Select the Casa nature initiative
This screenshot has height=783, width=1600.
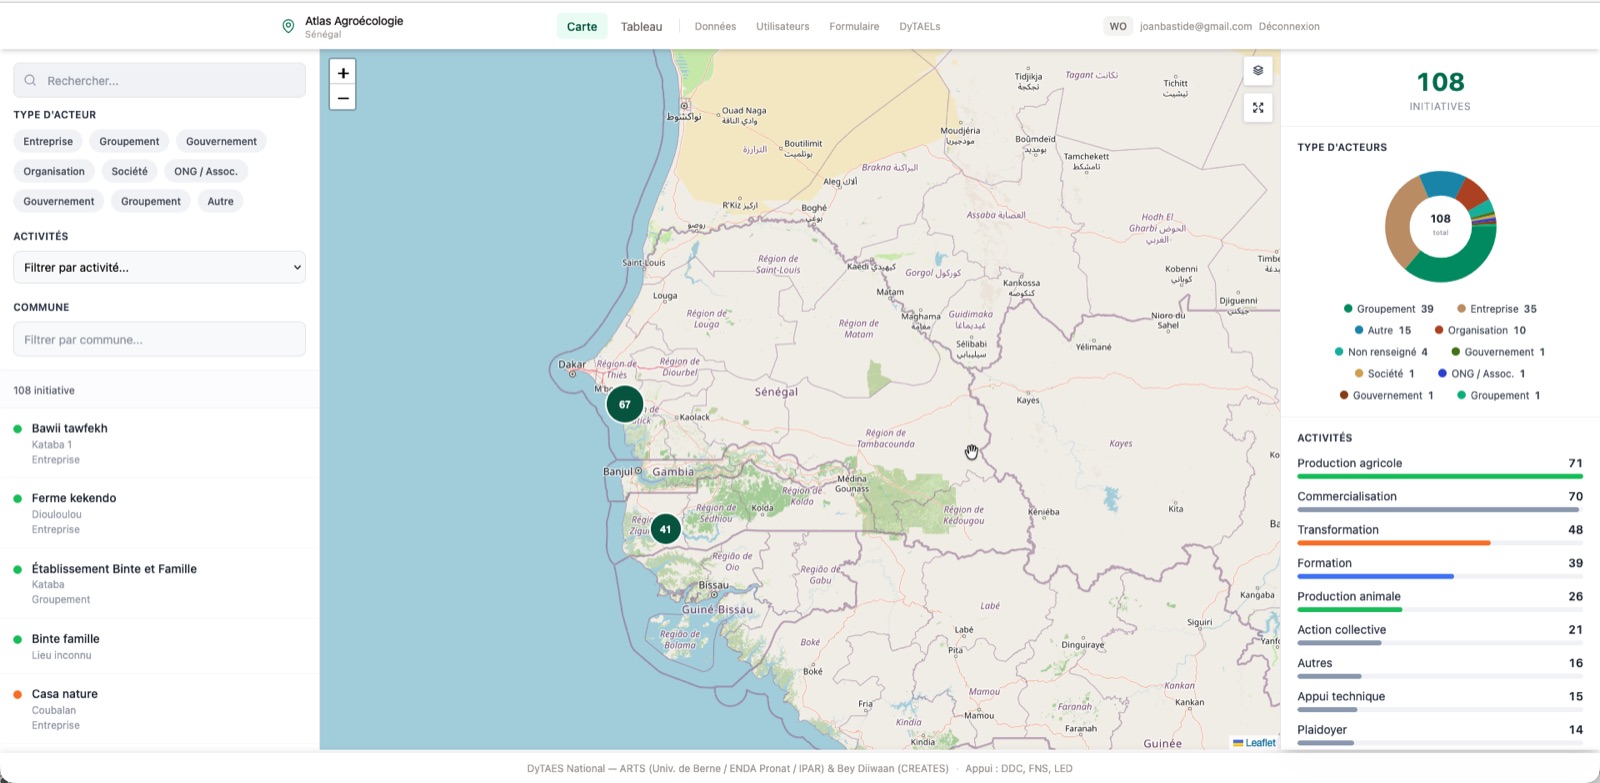point(159,709)
